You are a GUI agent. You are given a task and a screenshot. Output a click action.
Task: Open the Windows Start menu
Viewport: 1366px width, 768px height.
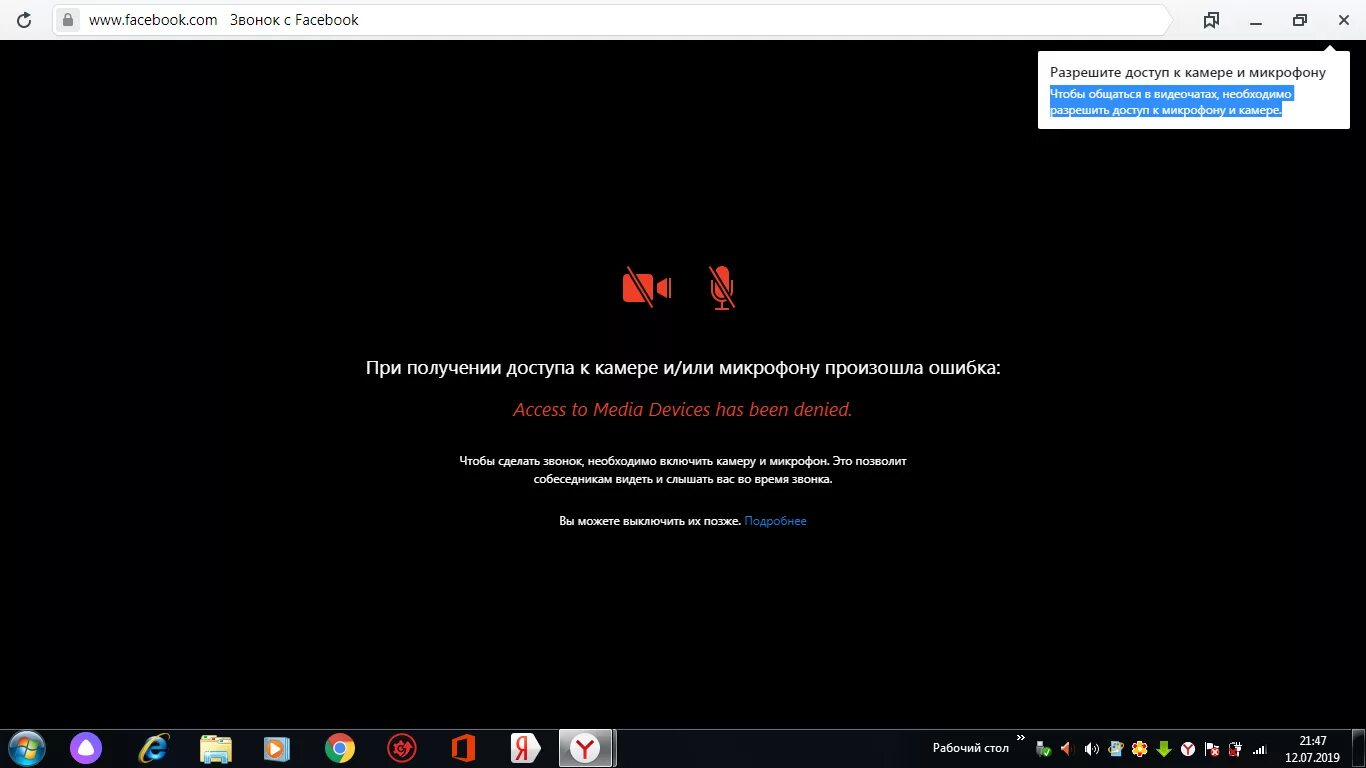tap(25, 748)
